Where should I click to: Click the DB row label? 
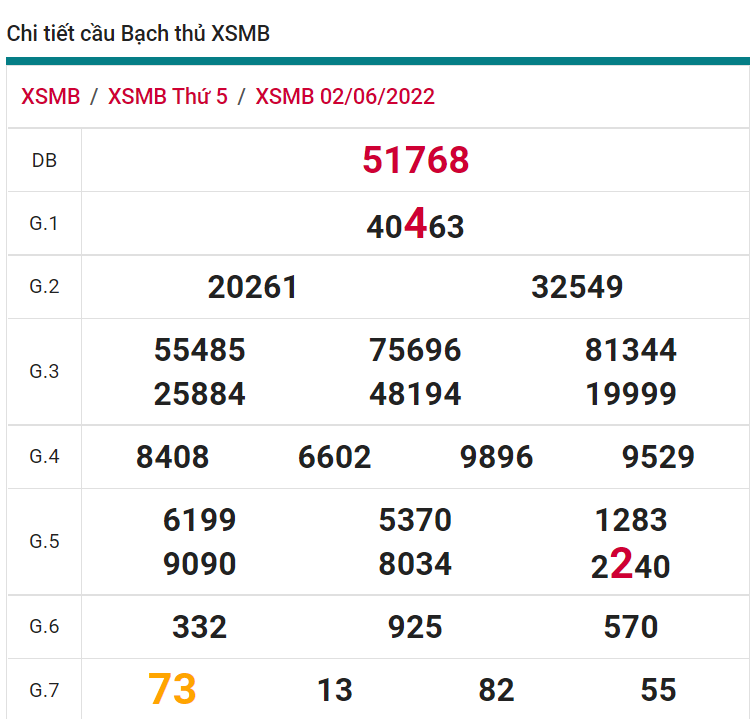pos(44,160)
